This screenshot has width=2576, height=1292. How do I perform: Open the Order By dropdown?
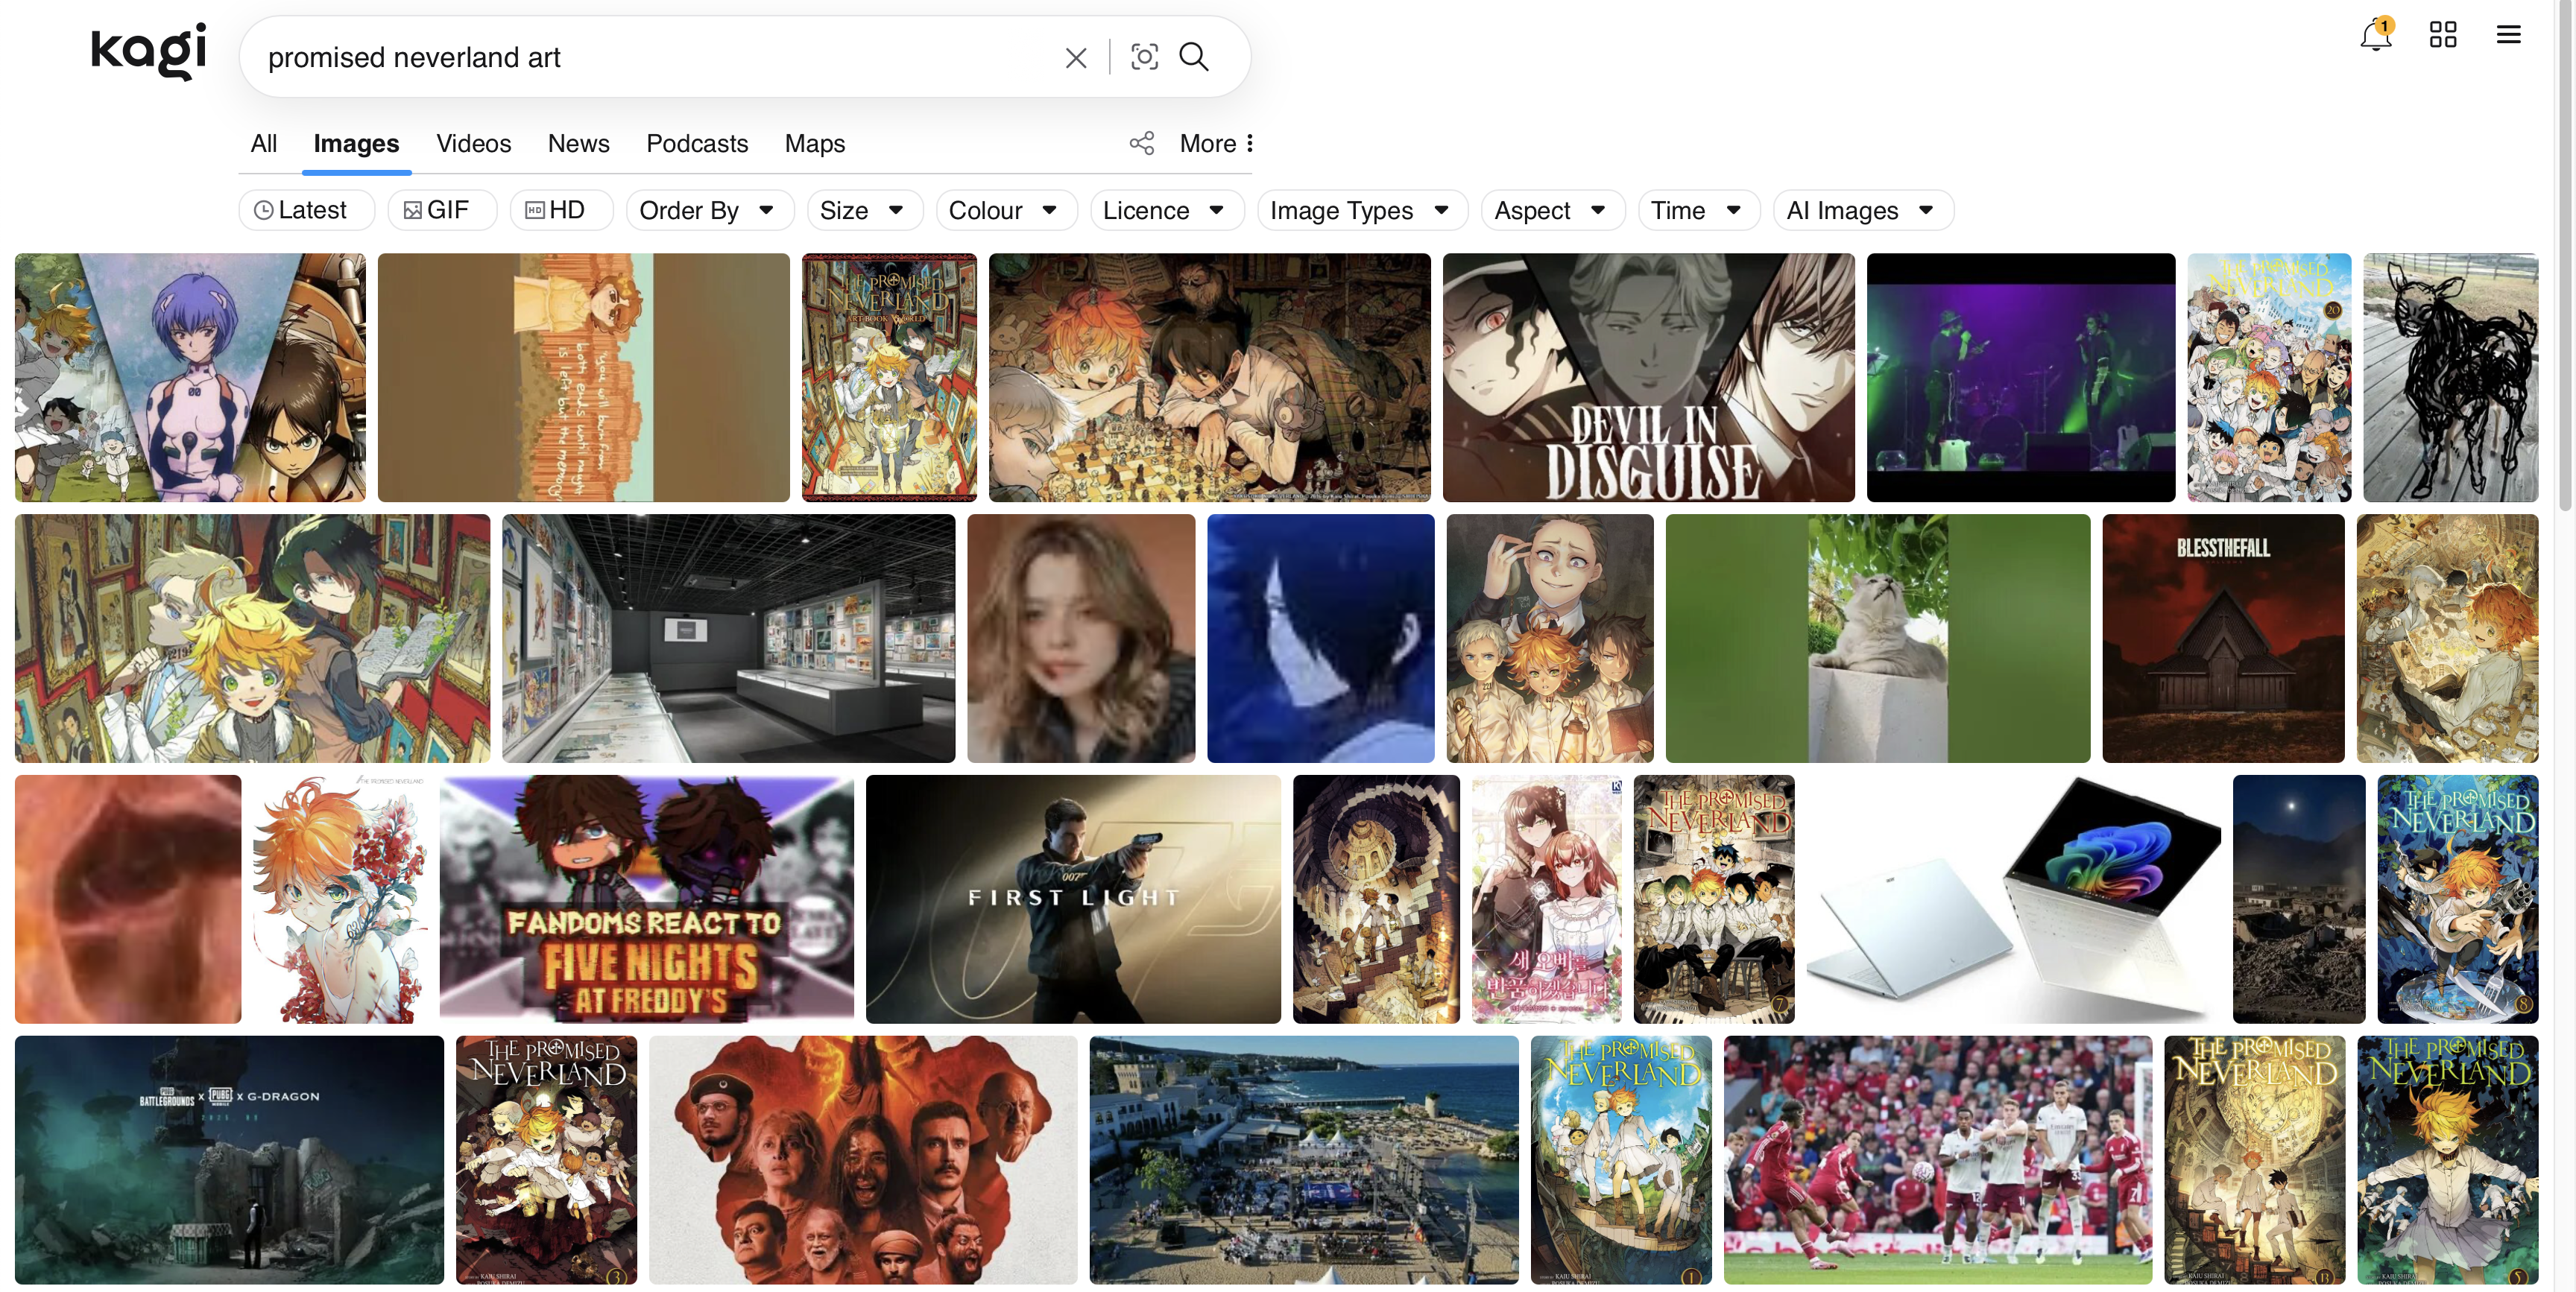tap(709, 210)
